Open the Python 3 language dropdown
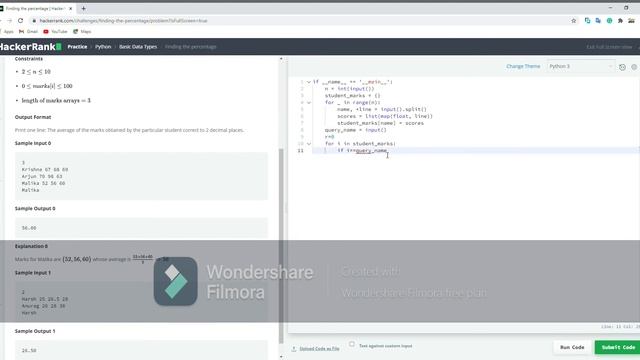The image size is (640, 360). tap(581, 66)
